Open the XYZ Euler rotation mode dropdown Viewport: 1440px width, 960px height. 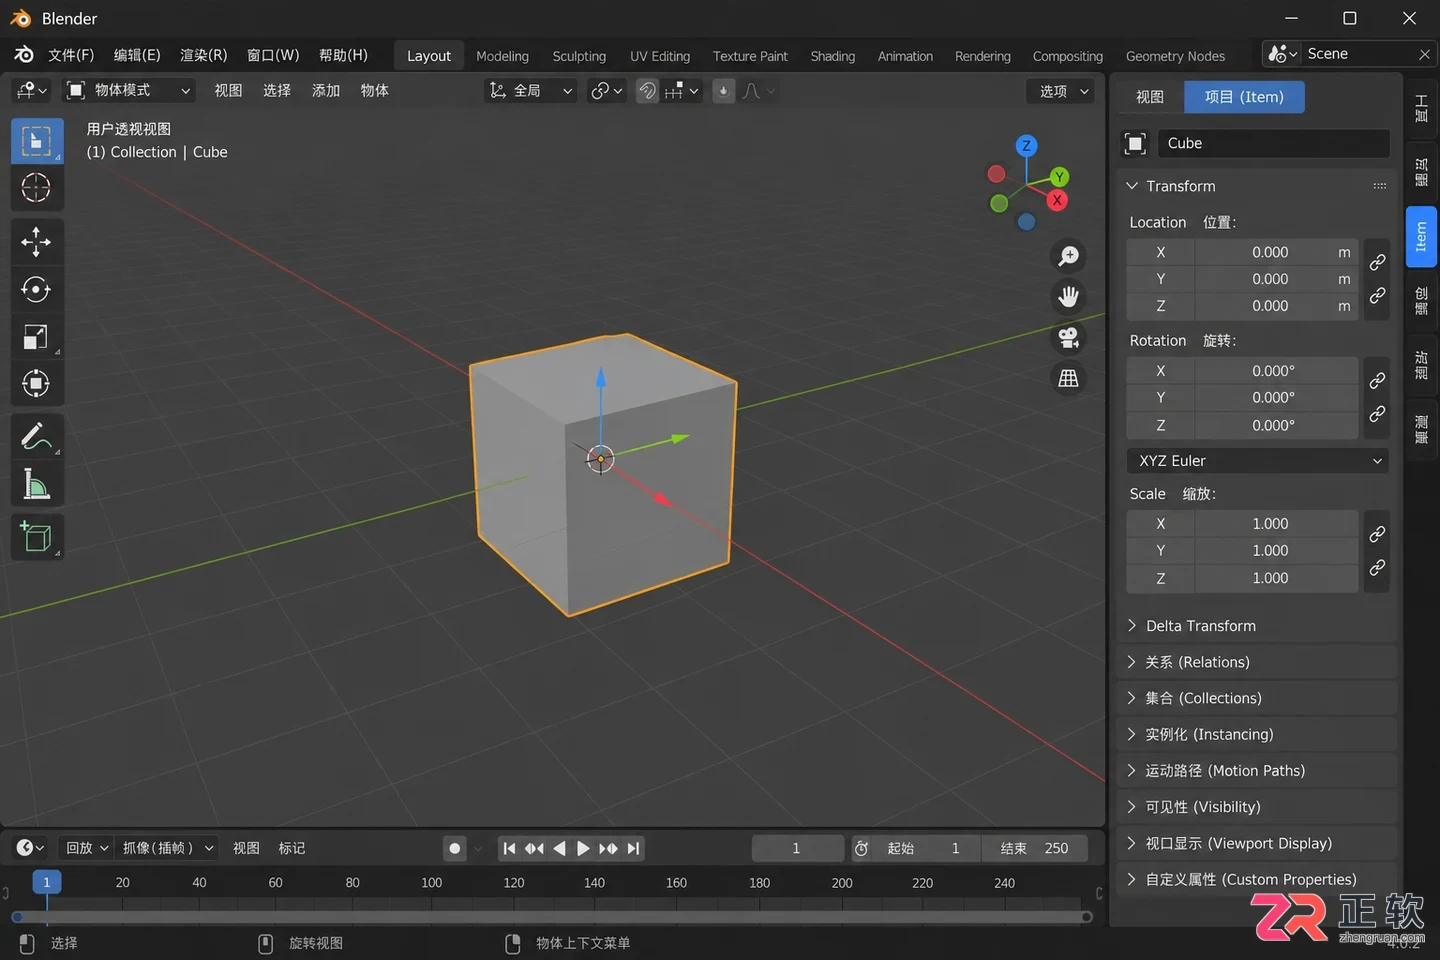1258,461
